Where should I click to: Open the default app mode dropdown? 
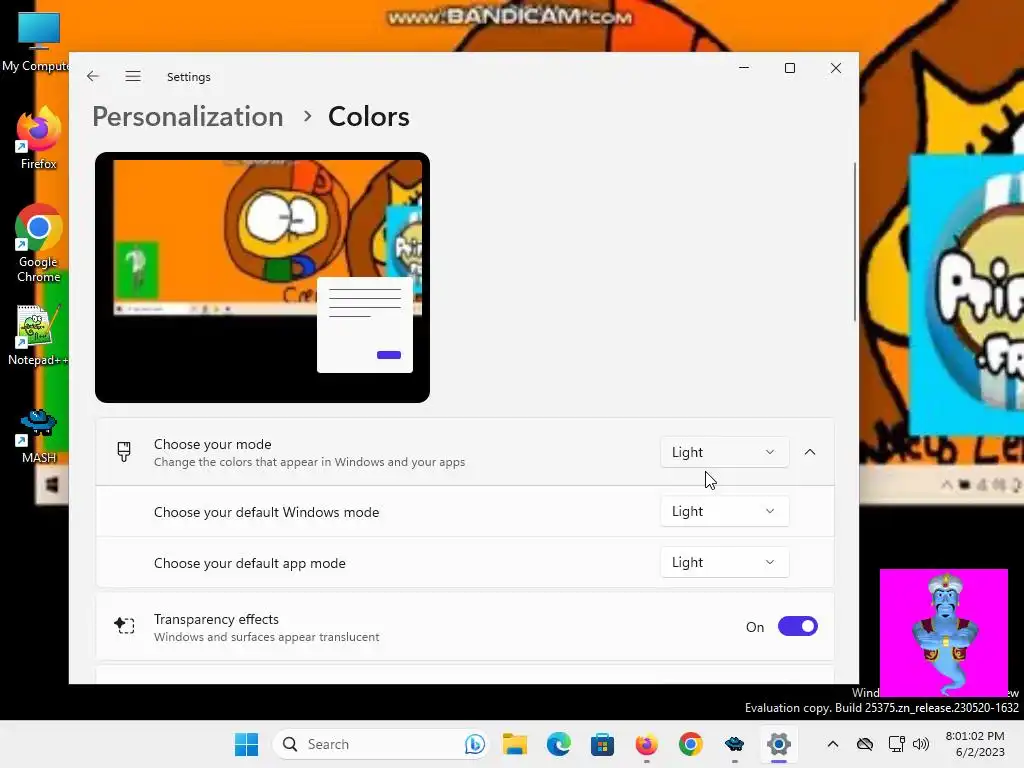click(724, 562)
